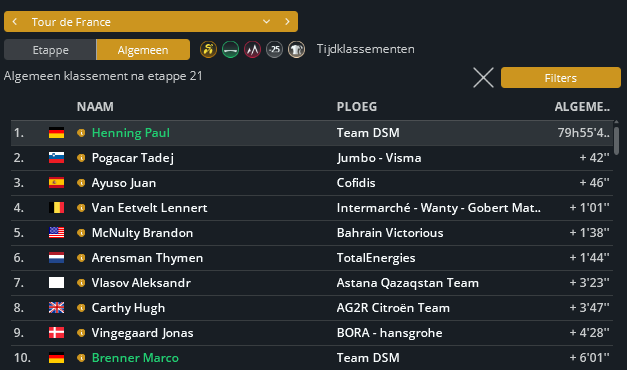Screen dimensions: 627x370
Task: Switch to the Etappe tab
Action: (x=50, y=50)
